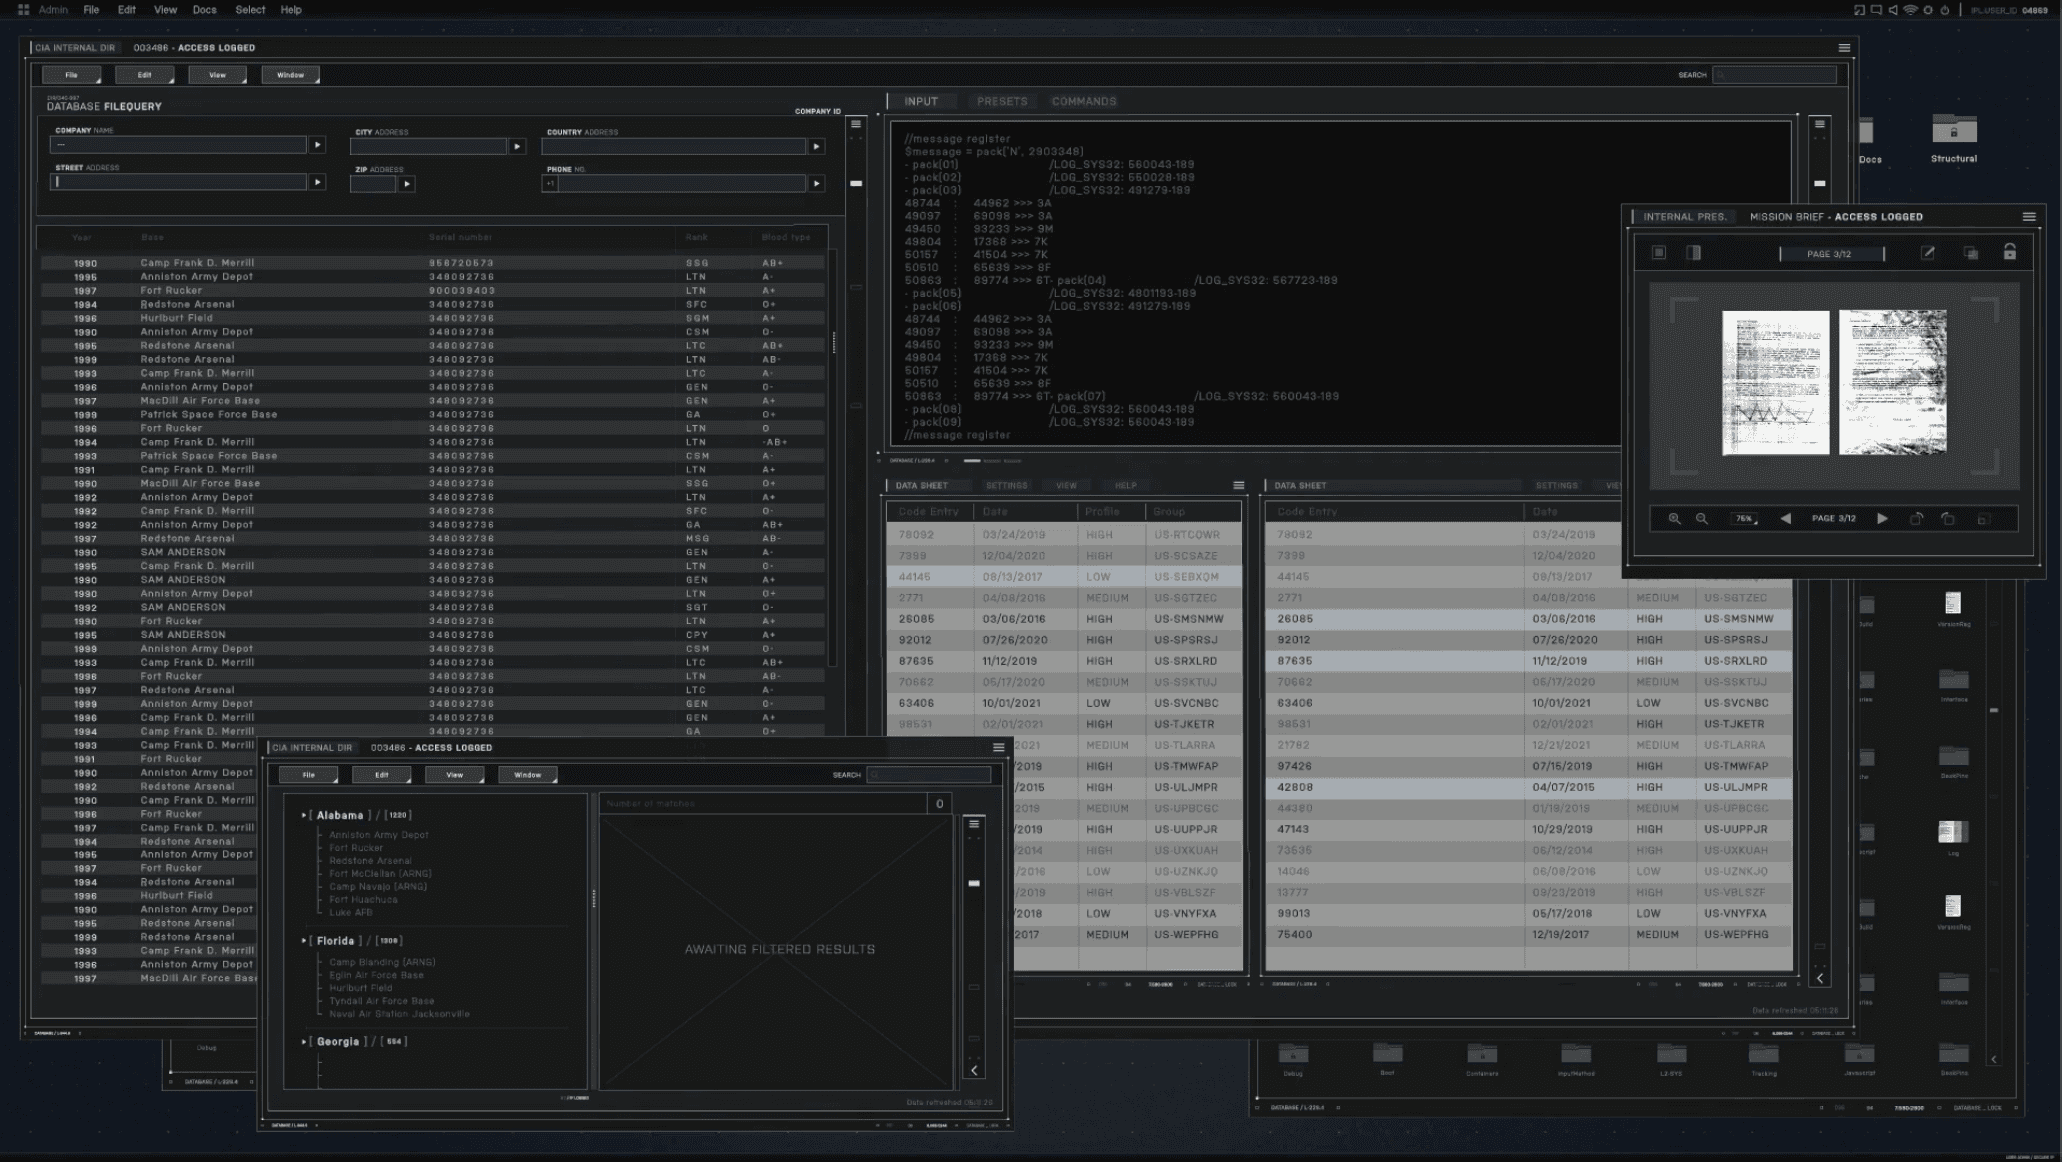Viewport: 2062px width, 1162px height.
Task: Click the Window button in database filequery
Action: pos(290,75)
